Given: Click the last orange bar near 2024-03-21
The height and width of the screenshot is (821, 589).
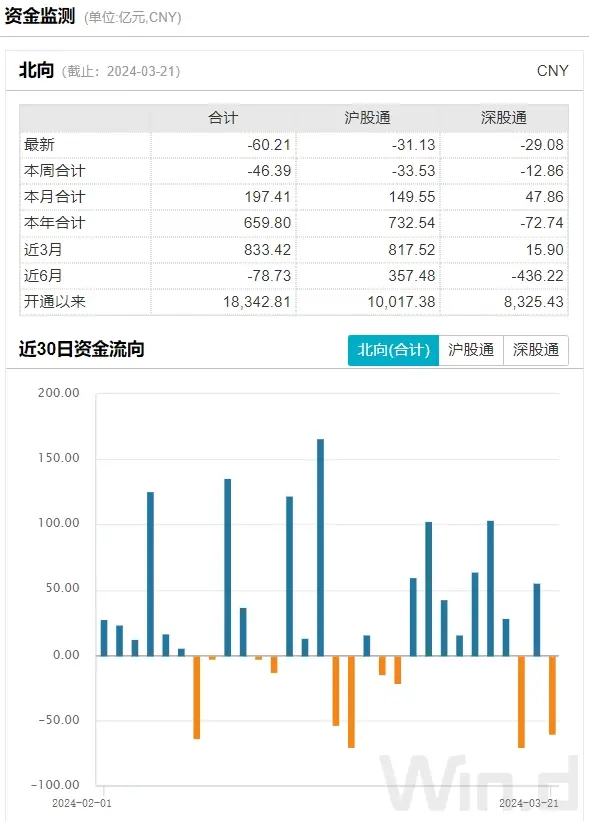Looking at the screenshot, I should click(552, 695).
